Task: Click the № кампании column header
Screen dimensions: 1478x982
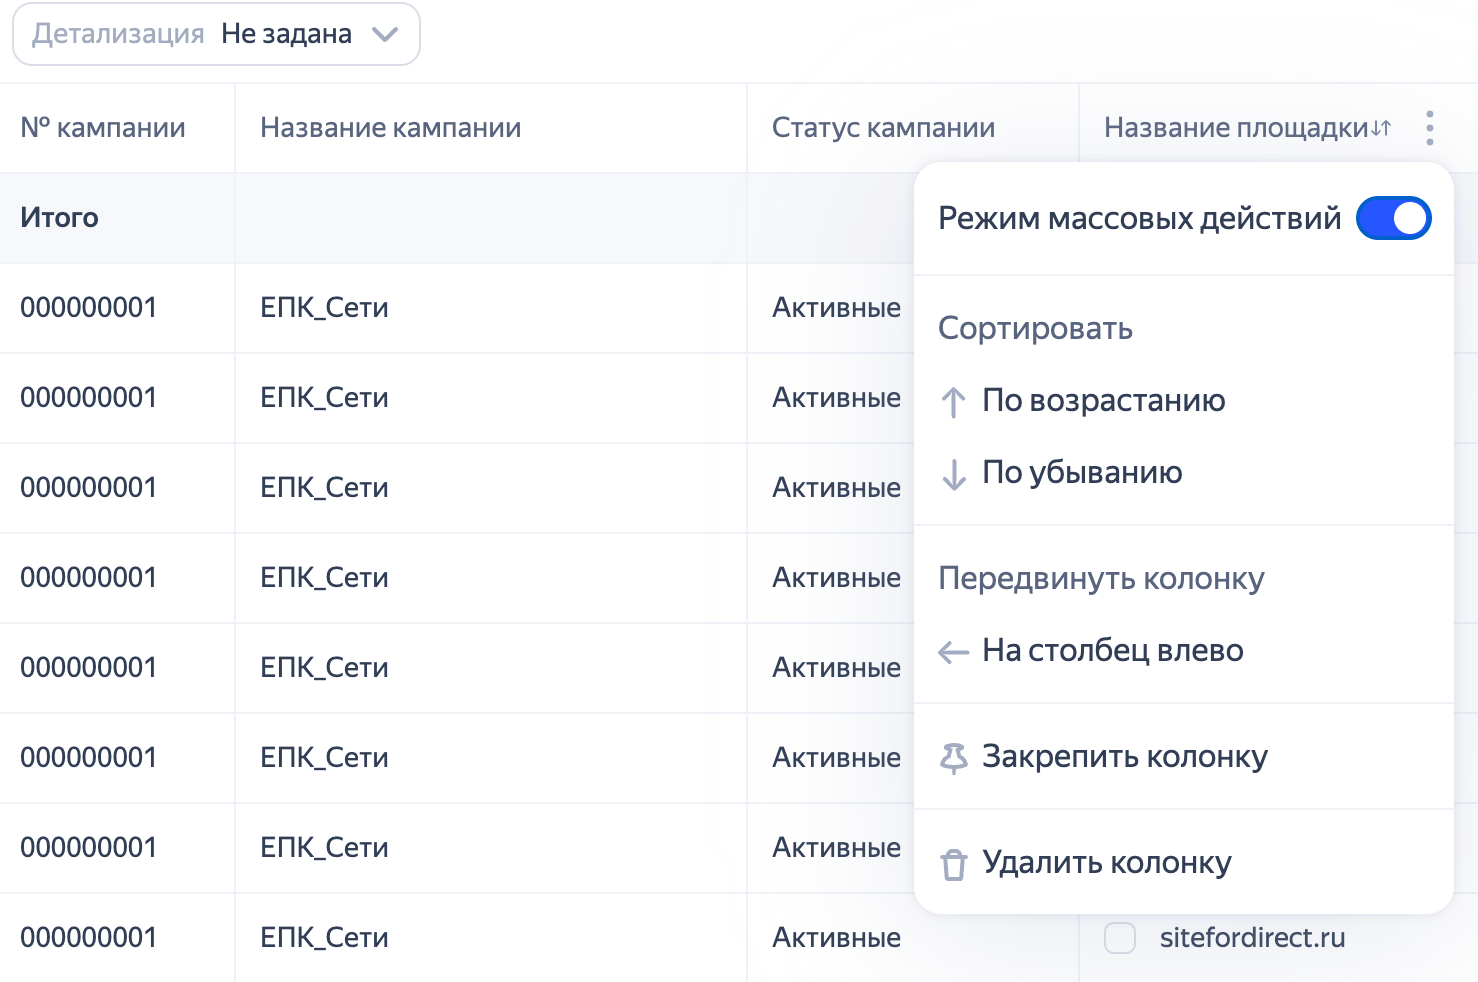Action: pyautogui.click(x=103, y=128)
